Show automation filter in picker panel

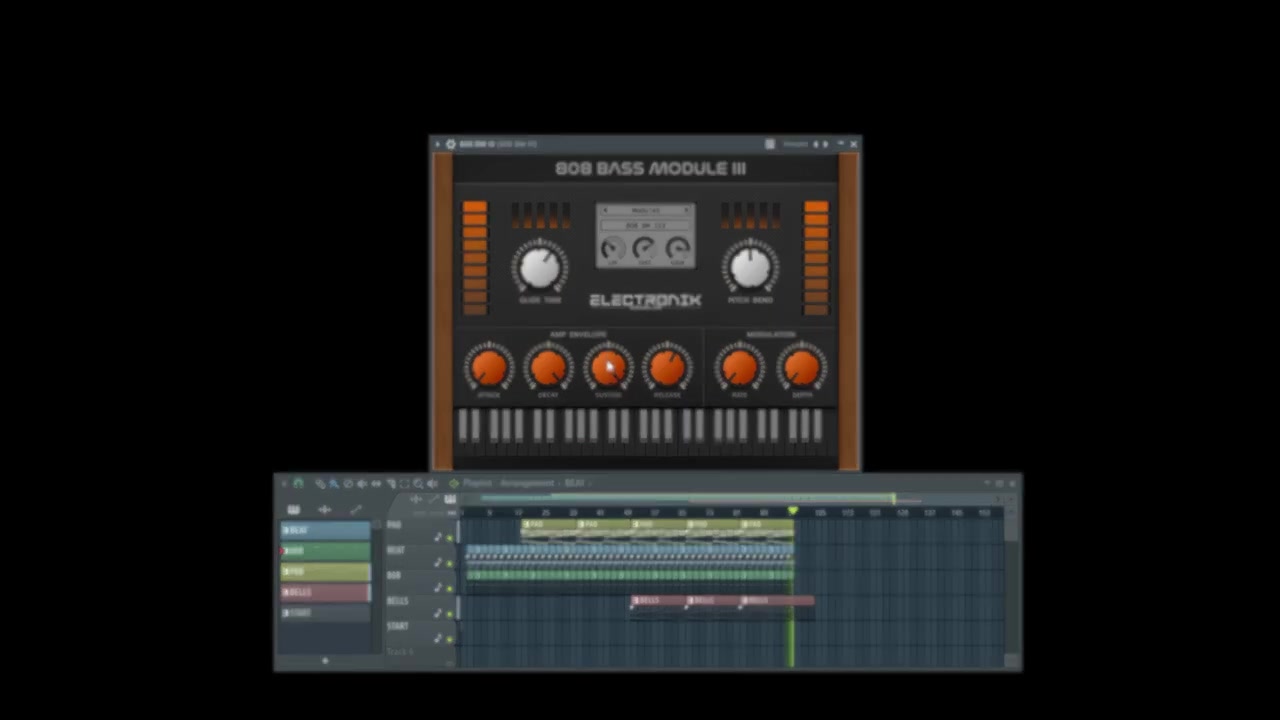coord(356,510)
